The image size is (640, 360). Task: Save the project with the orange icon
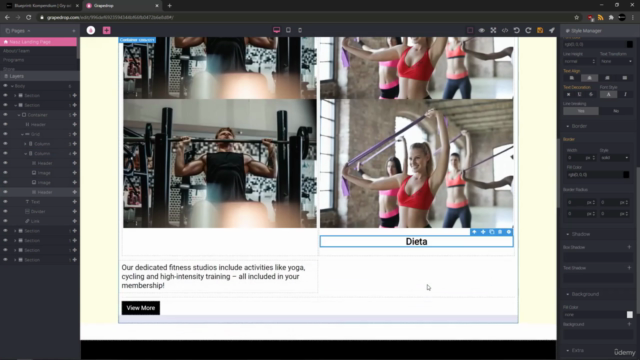coord(540,30)
